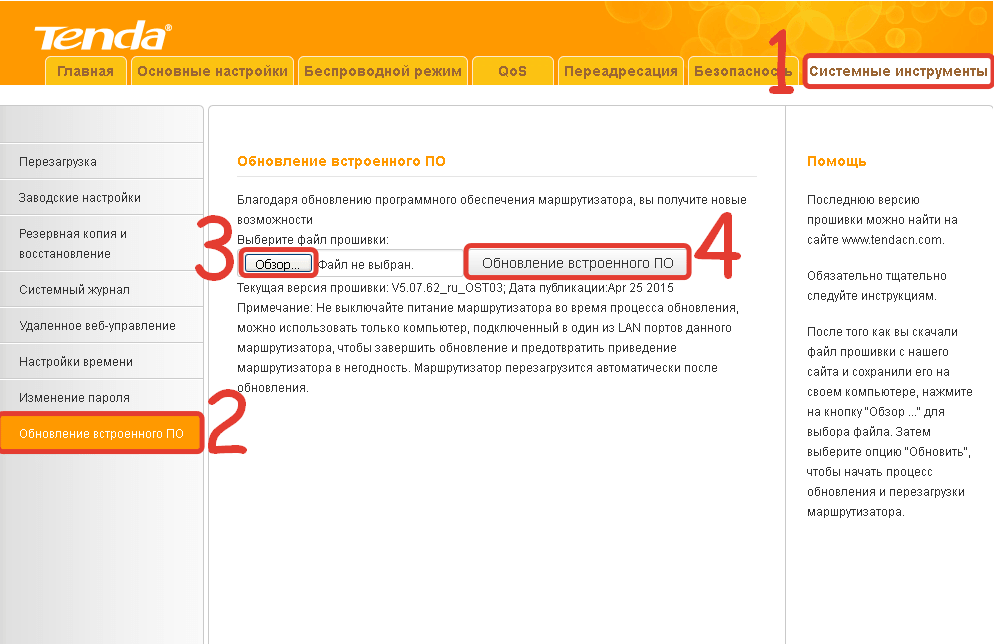Go to Настройки времени in sidebar
The image size is (994, 644).
76,362
